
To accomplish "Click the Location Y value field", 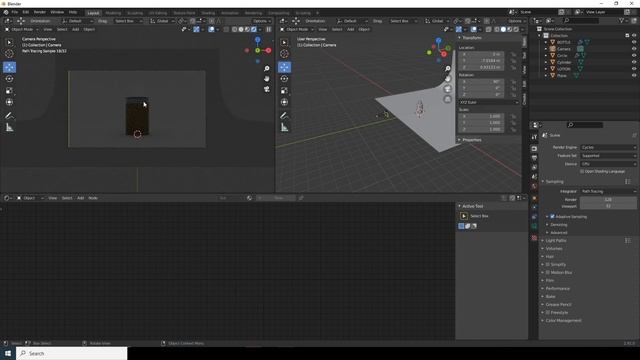I will [481, 61].
